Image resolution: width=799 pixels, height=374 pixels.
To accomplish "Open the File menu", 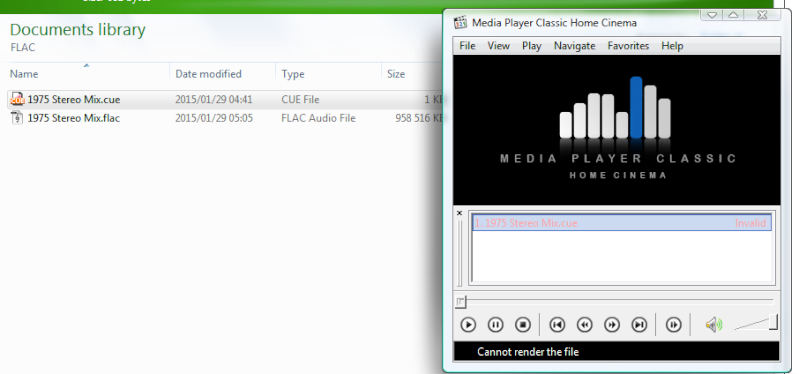I will pos(467,46).
